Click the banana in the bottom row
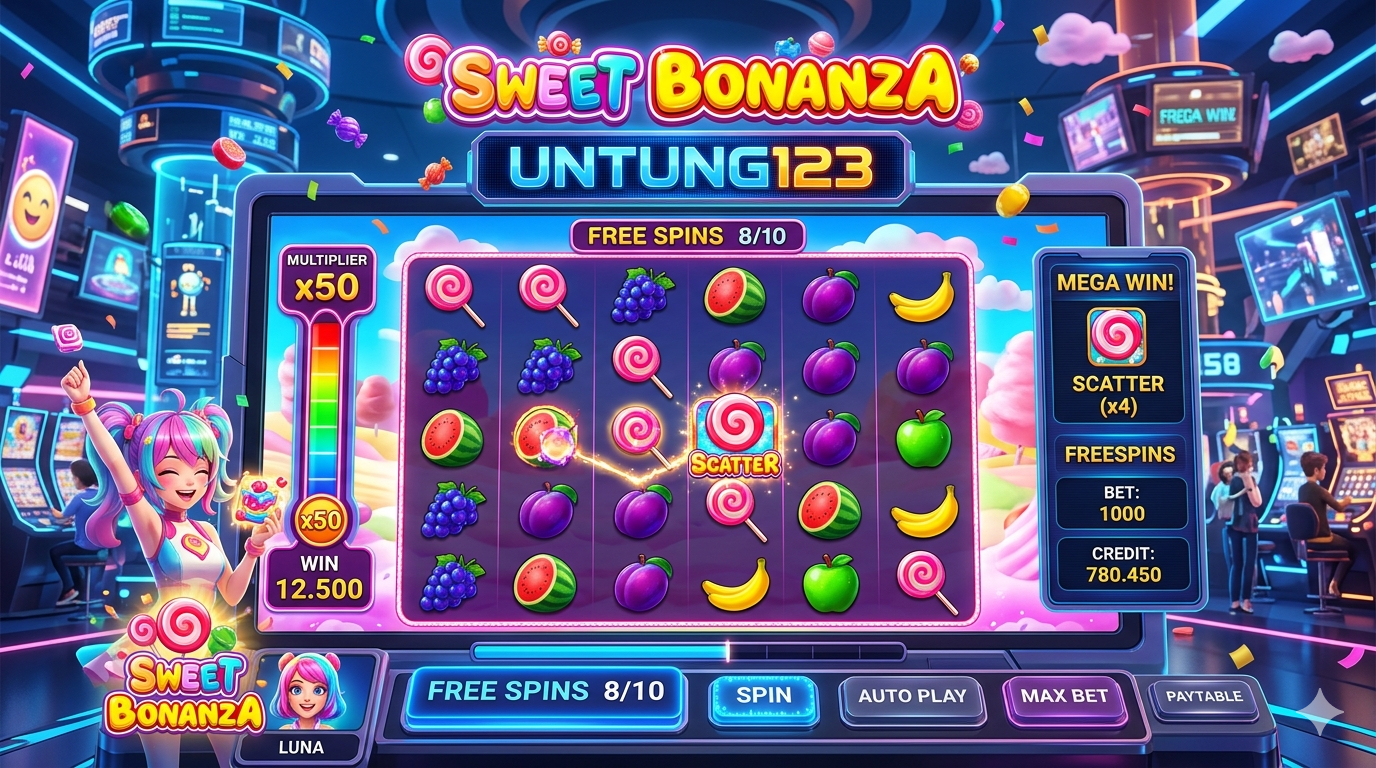 735,584
